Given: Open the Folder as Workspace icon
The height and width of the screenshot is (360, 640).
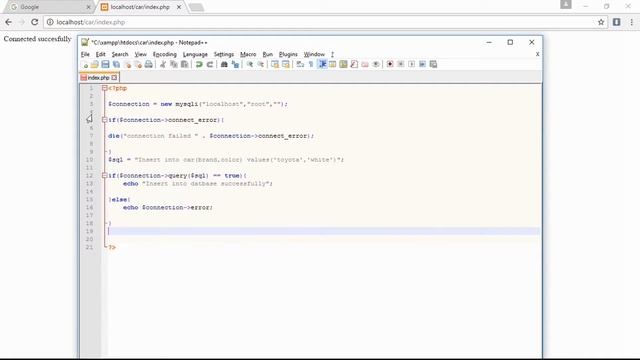Looking at the screenshot, I should click(x=365, y=64).
